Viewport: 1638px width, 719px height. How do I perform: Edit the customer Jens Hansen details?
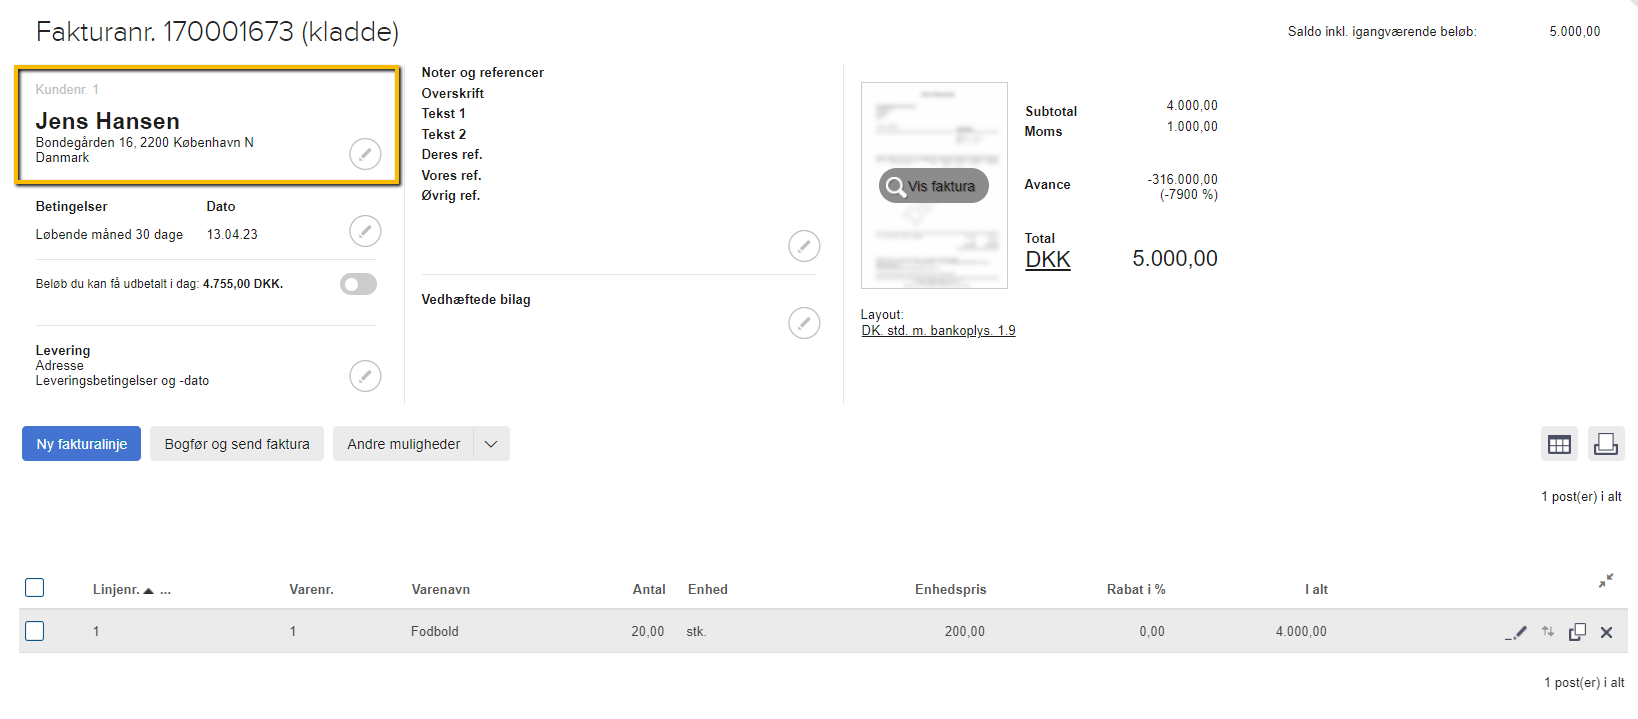point(365,154)
